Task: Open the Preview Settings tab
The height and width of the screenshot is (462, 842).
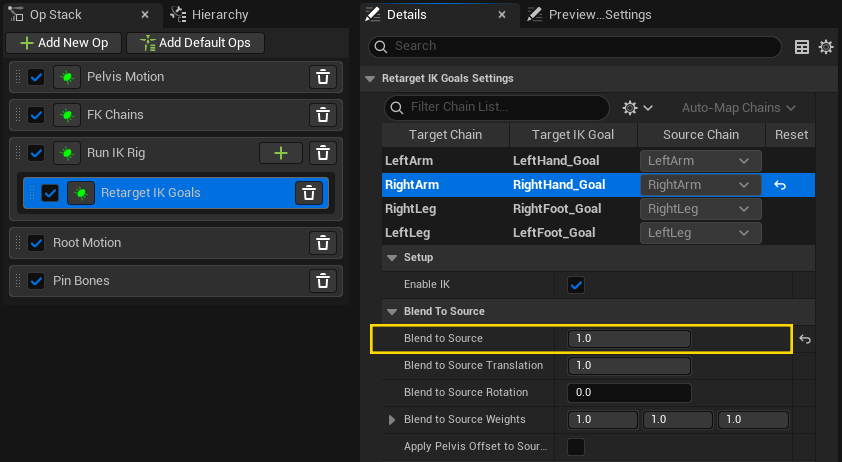Action: pyautogui.click(x=590, y=15)
